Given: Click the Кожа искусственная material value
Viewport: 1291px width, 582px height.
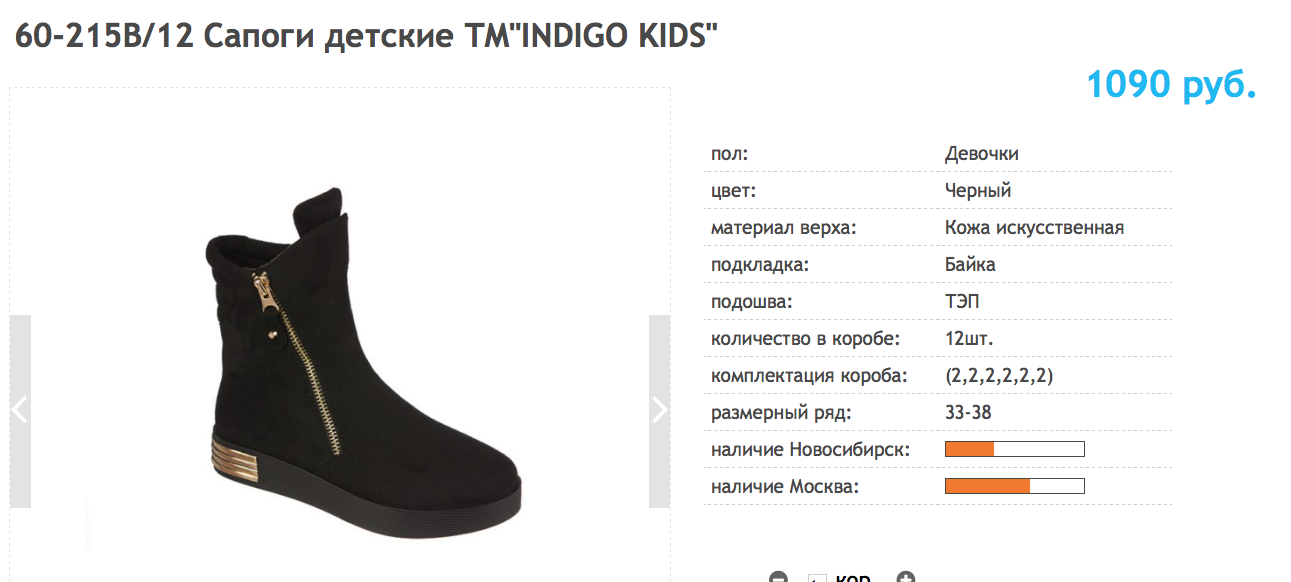Looking at the screenshot, I should [x=1033, y=227].
